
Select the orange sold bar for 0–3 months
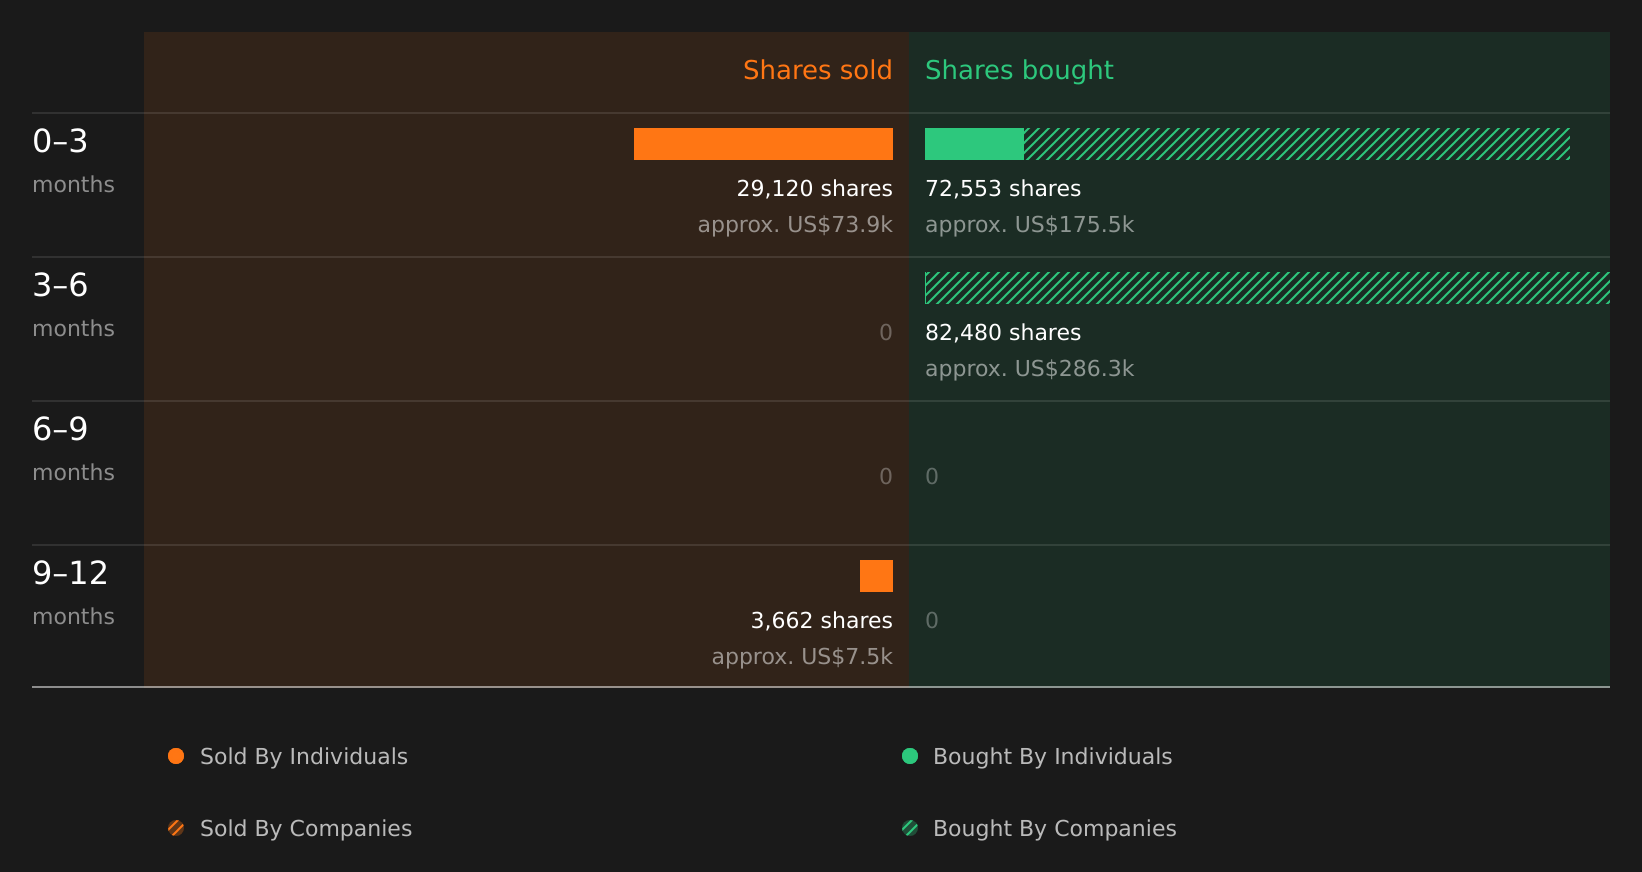click(763, 144)
